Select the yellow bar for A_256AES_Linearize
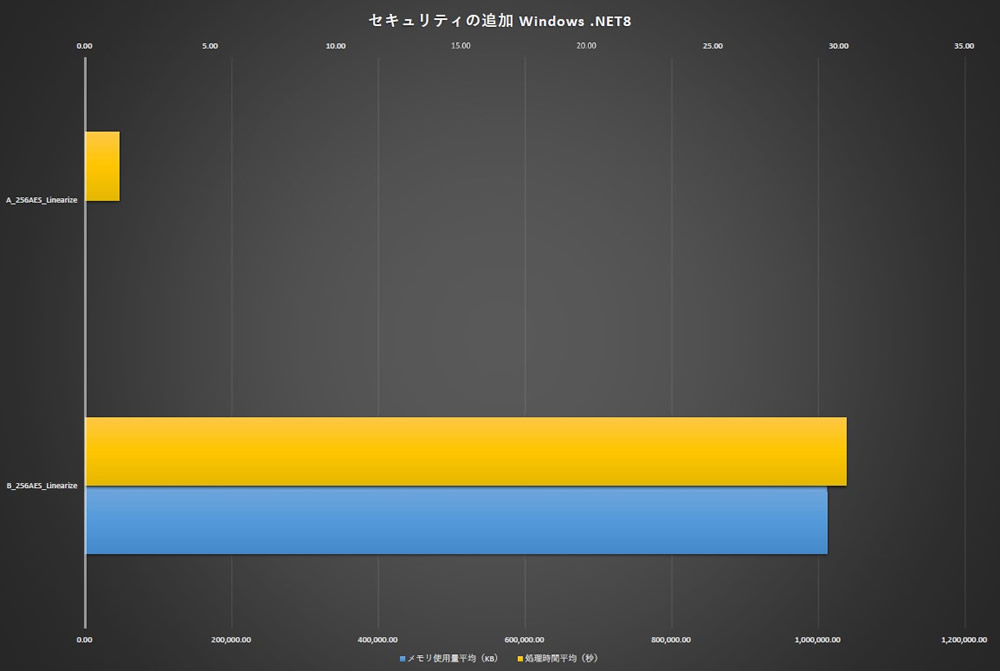The height and width of the screenshot is (671, 1000). tap(102, 166)
